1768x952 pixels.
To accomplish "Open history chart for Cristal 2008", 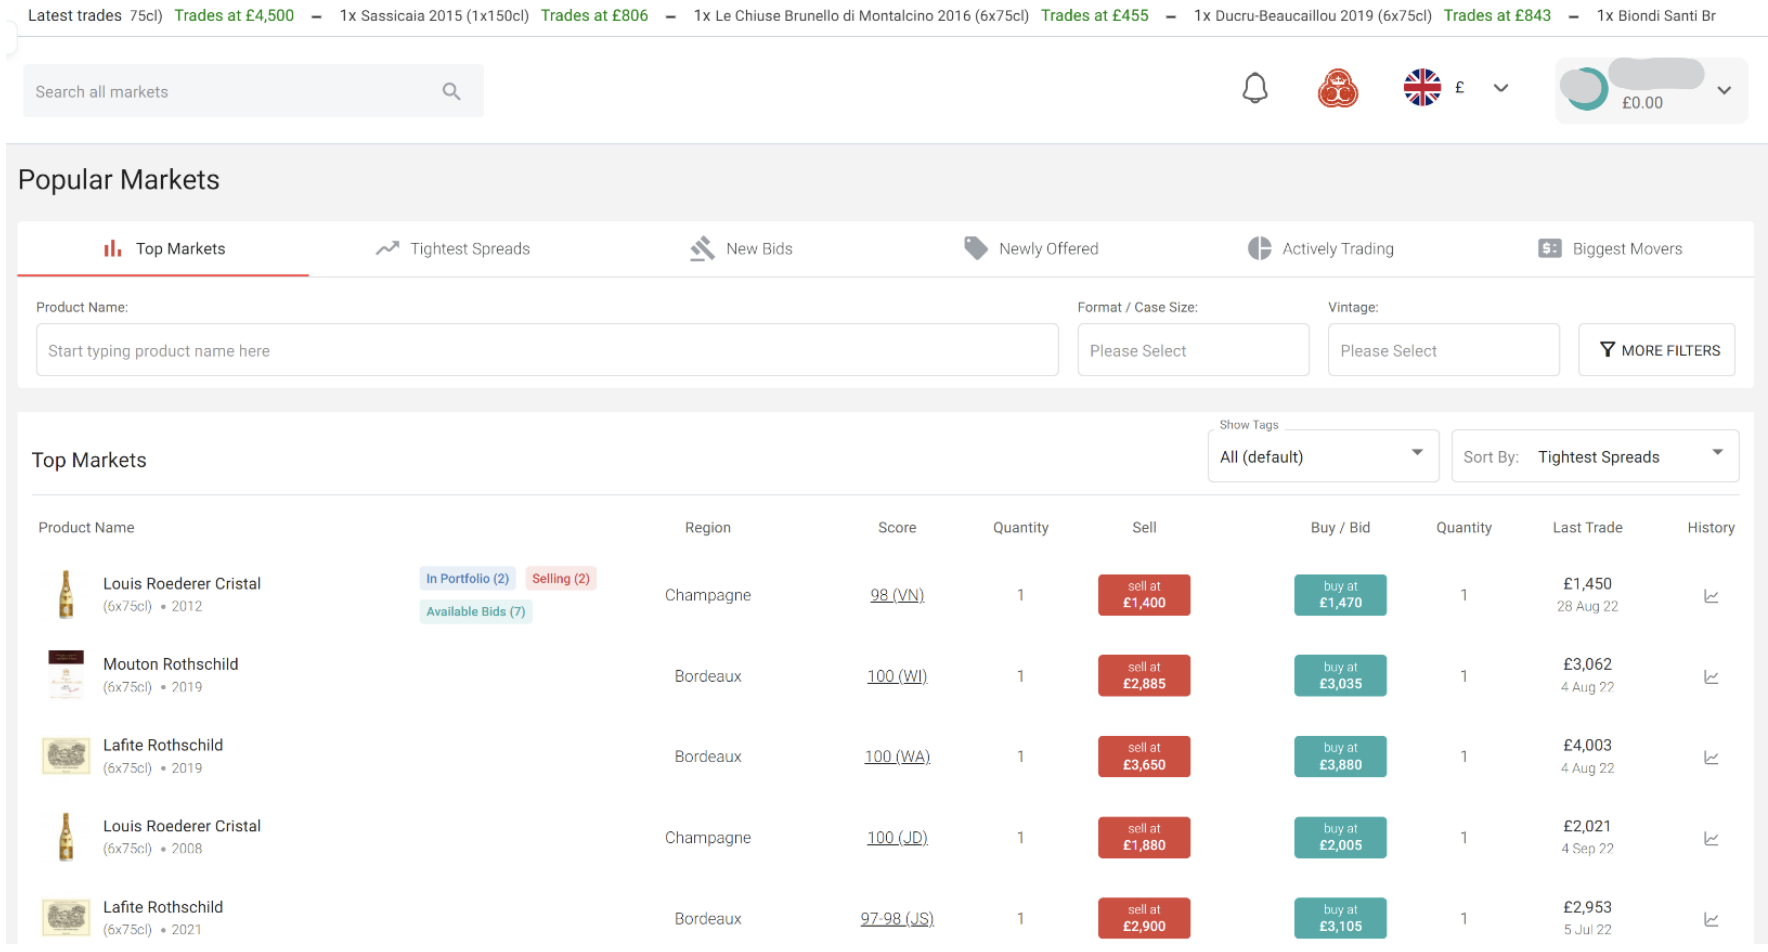I will (x=1711, y=839).
